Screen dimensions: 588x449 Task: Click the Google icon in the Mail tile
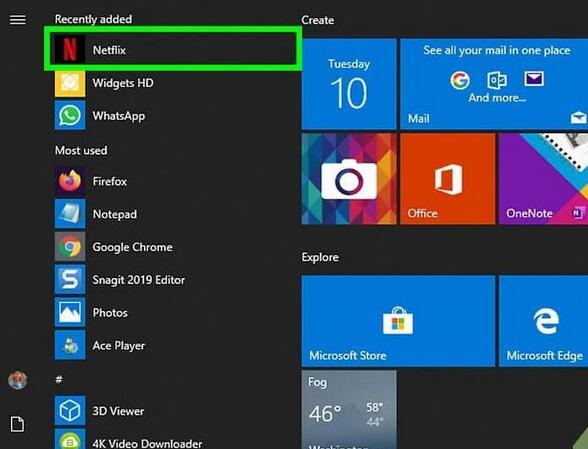(460, 80)
